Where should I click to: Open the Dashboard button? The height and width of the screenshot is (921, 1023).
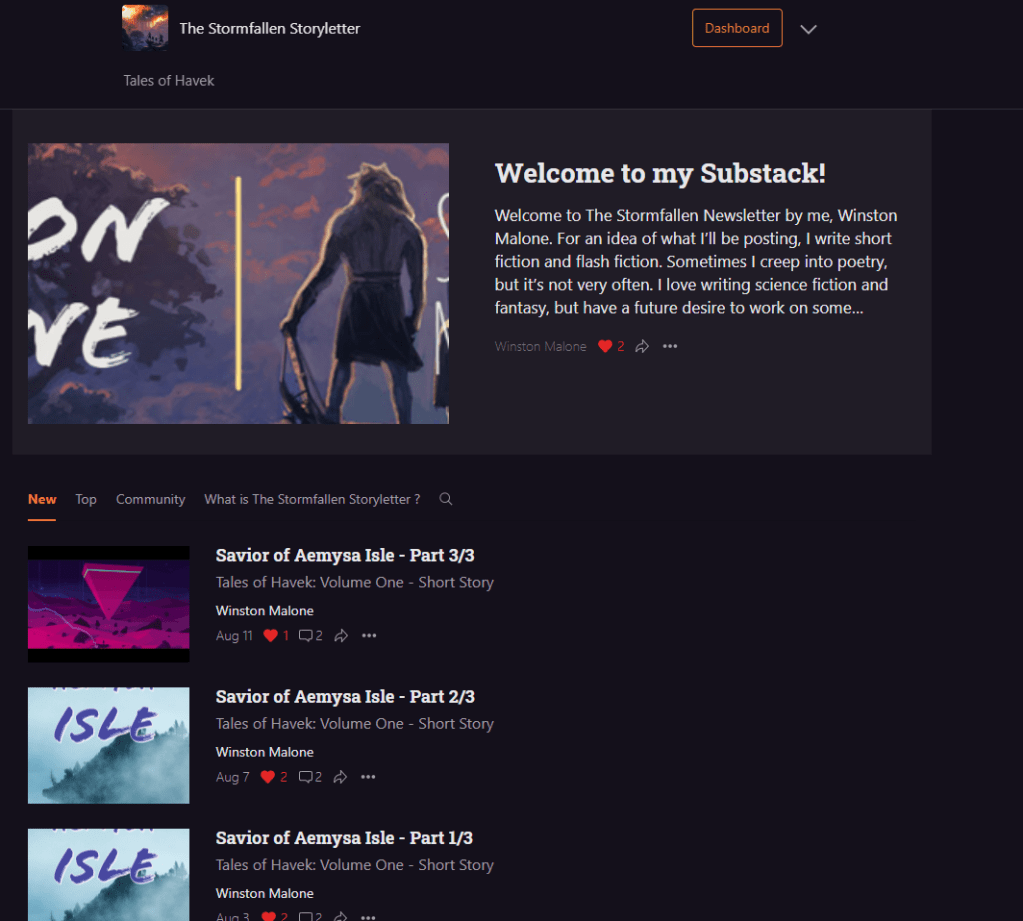tap(737, 28)
